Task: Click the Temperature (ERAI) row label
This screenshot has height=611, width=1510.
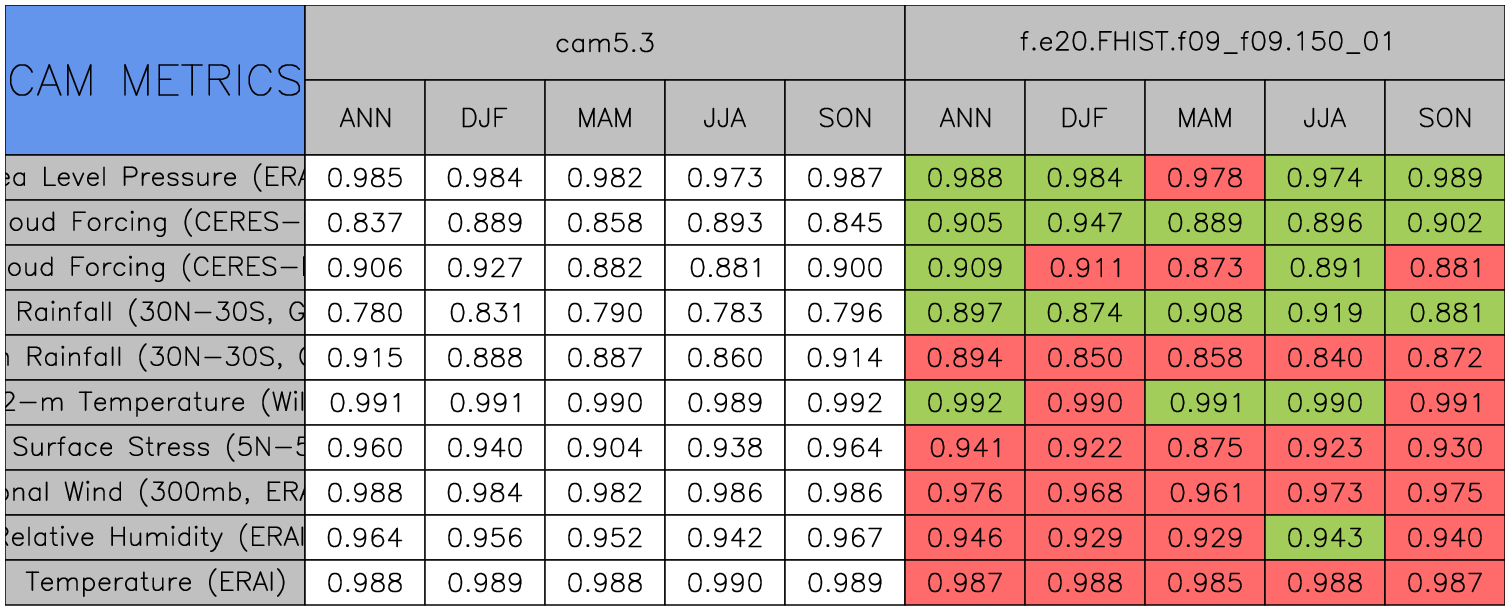Action: pos(155,583)
